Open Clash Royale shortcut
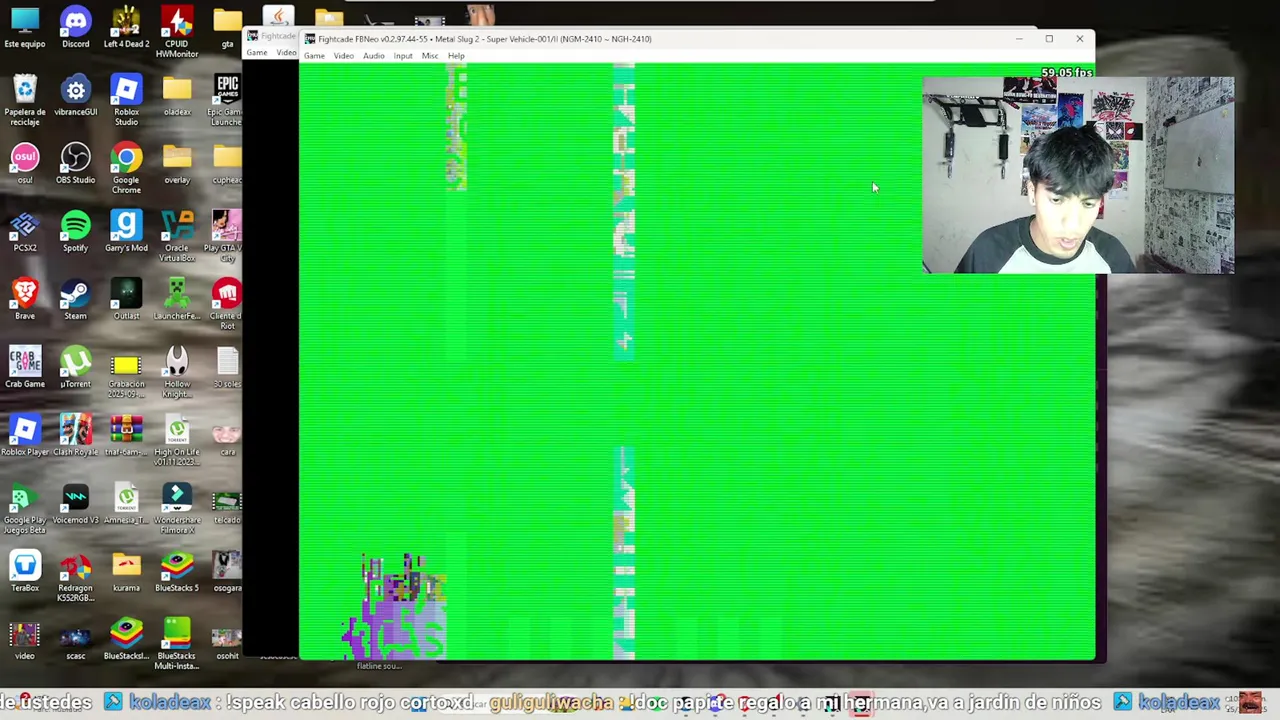 click(75, 436)
